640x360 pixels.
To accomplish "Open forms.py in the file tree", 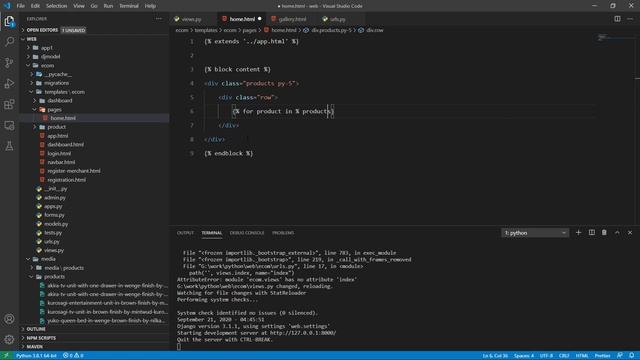I will (95, 215).
